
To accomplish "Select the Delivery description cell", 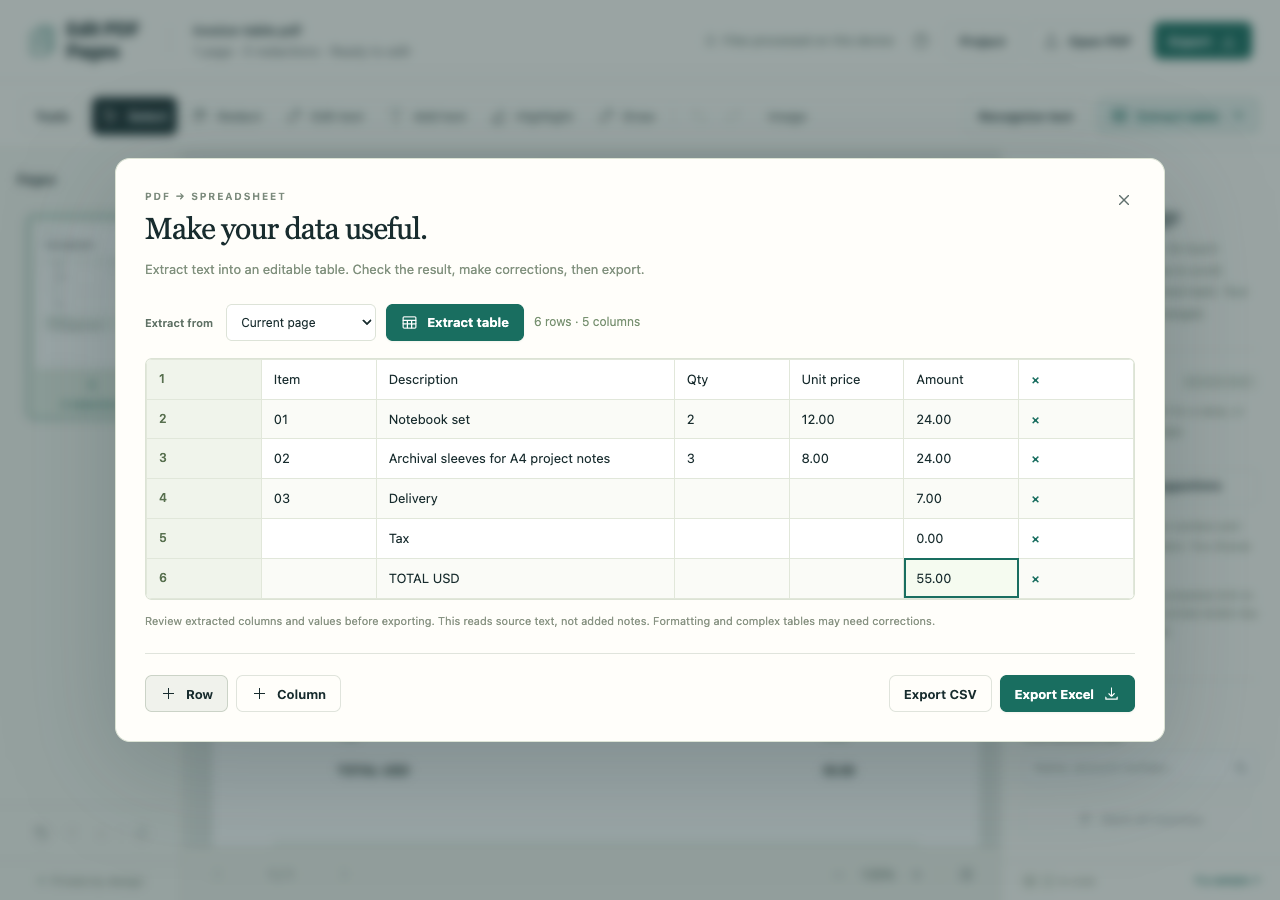I will pos(525,498).
